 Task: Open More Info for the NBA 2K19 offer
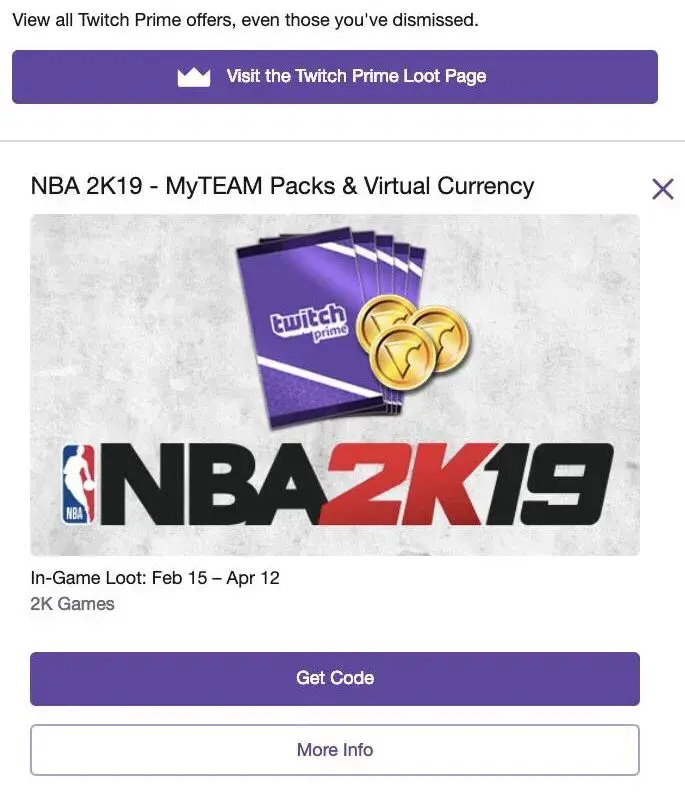334,750
